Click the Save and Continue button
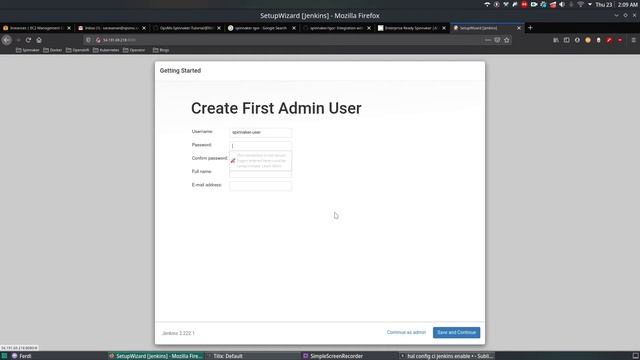Image resolution: width=640 pixels, height=360 pixels. pos(456,332)
